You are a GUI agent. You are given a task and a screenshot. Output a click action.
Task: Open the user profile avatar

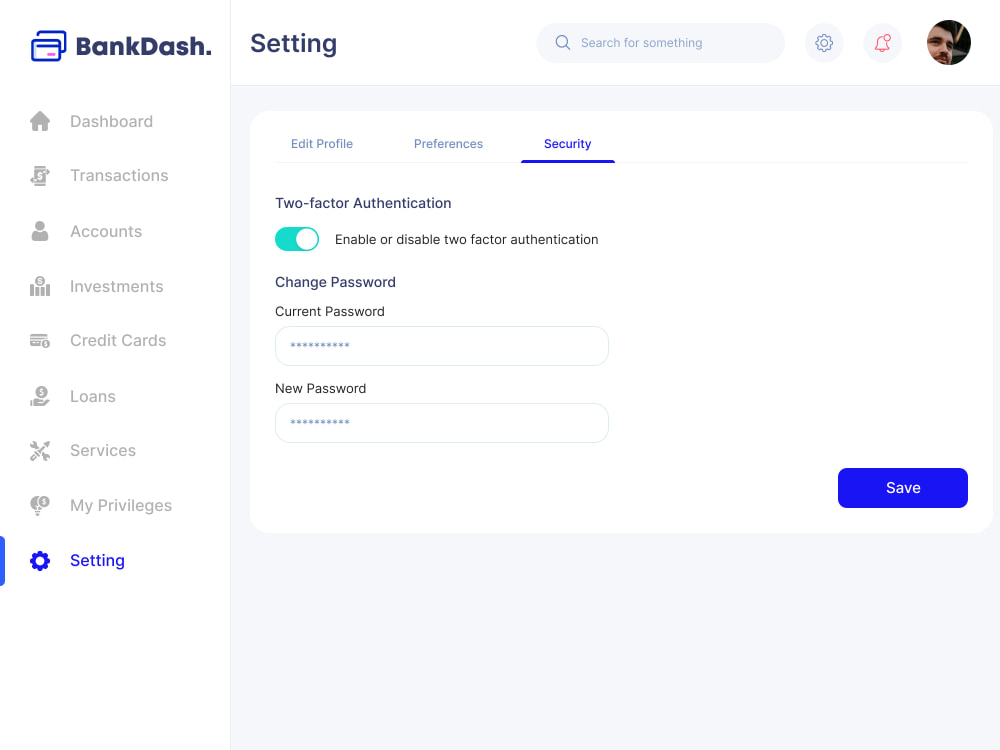(x=948, y=43)
